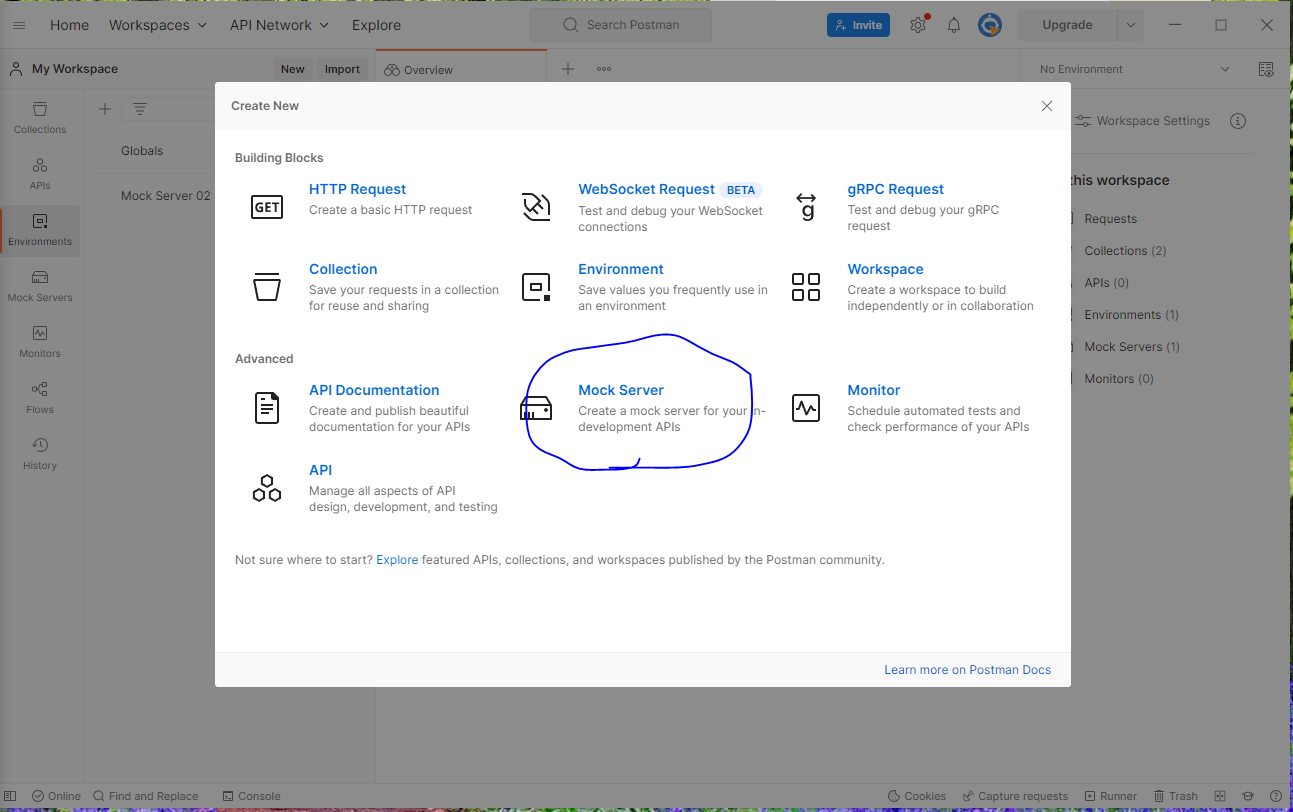Viewport: 1293px width, 812px height.
Task: Open the user avatar icon
Action: [990, 25]
